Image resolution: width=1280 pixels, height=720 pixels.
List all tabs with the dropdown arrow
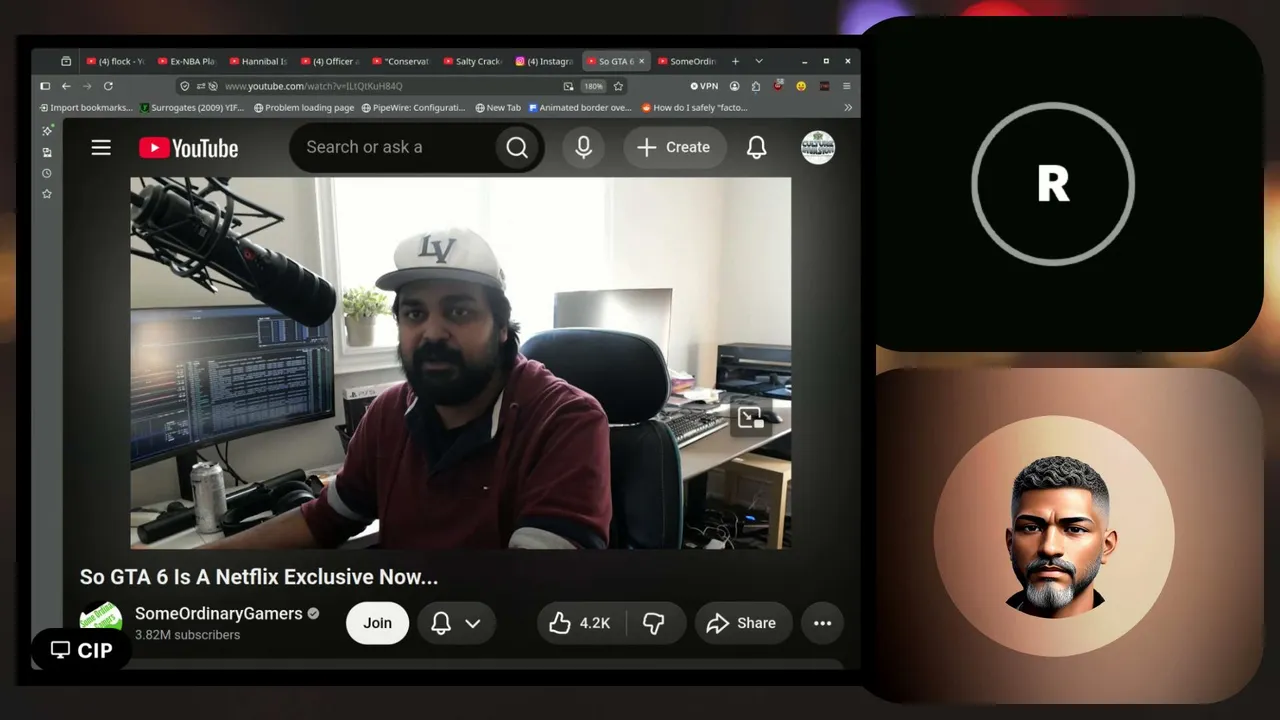tap(759, 61)
